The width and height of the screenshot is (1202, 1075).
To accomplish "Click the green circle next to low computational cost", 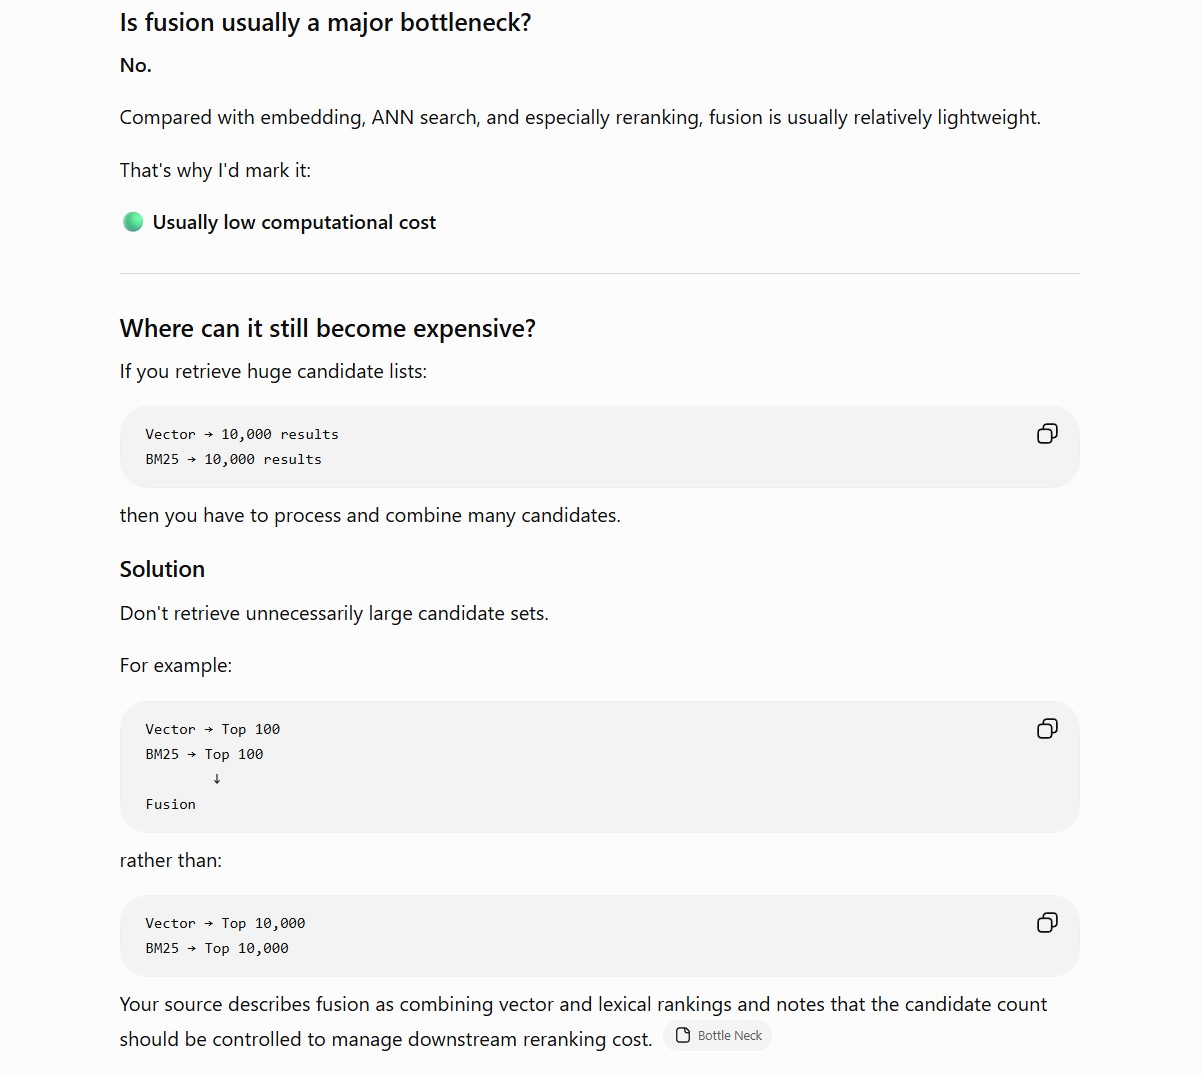I will pyautogui.click(x=132, y=222).
